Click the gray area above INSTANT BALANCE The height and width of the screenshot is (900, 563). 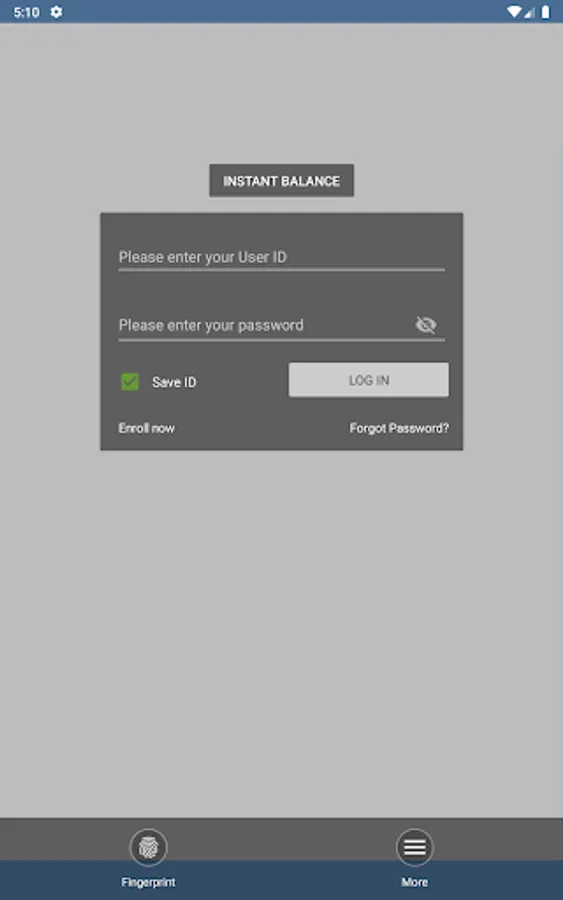pyautogui.click(x=281, y=92)
